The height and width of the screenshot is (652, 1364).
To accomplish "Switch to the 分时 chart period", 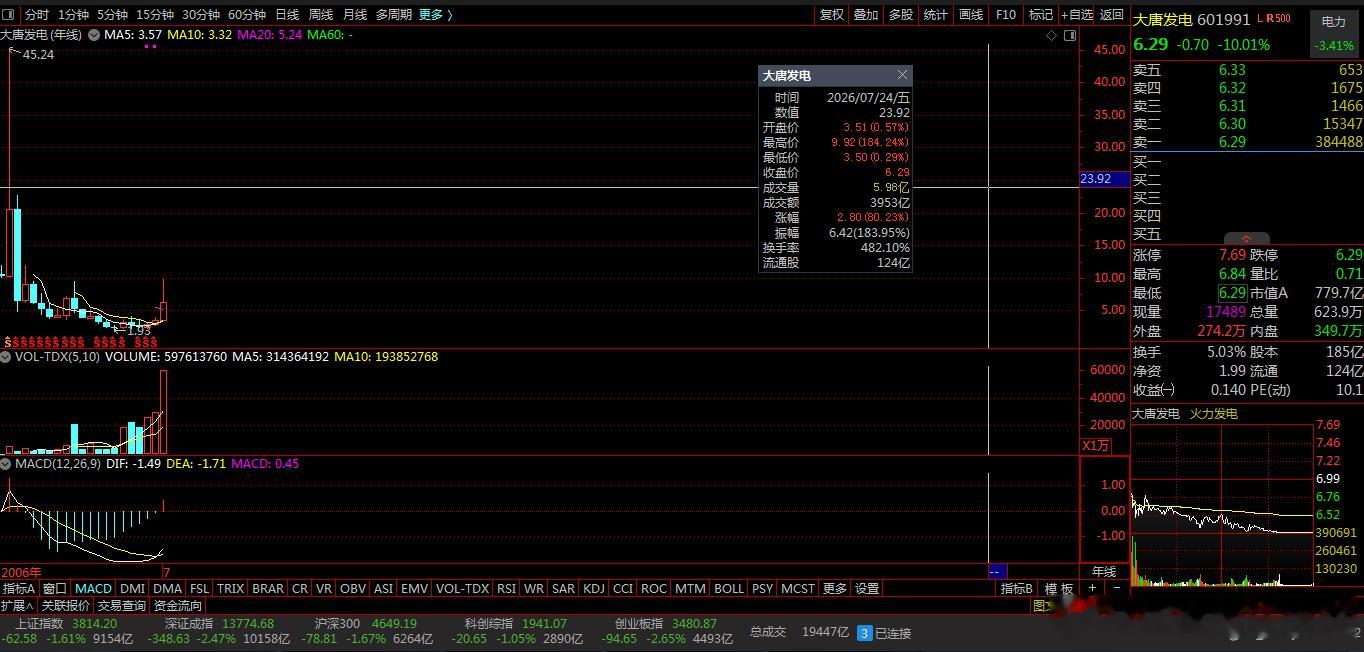I will (x=37, y=15).
